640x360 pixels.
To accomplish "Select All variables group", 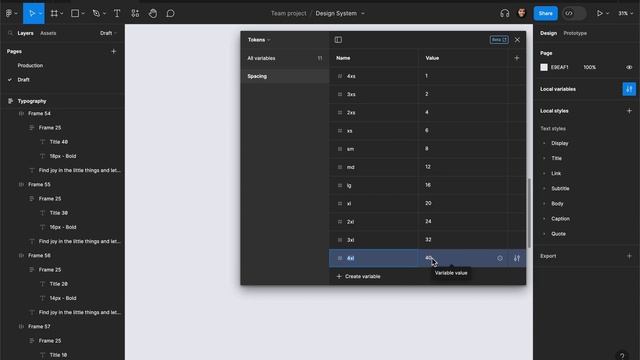I will (285, 58).
